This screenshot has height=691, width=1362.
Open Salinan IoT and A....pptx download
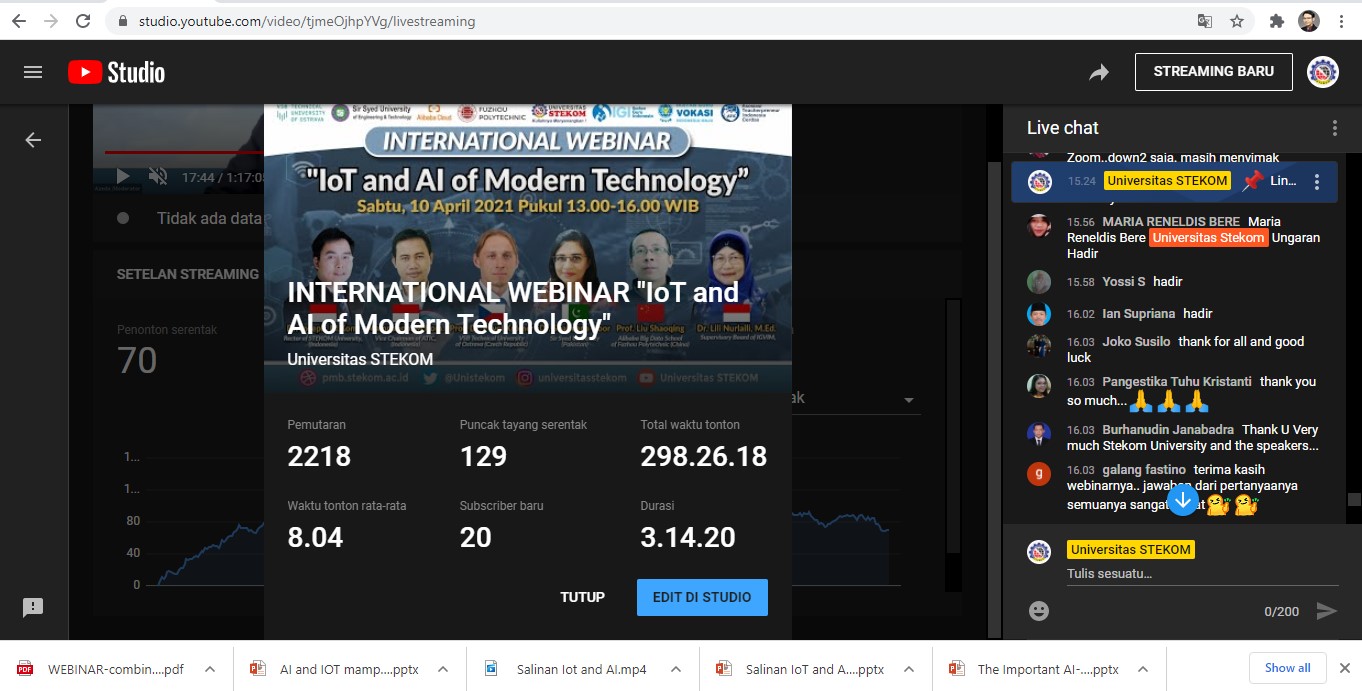pyautogui.click(x=802, y=669)
